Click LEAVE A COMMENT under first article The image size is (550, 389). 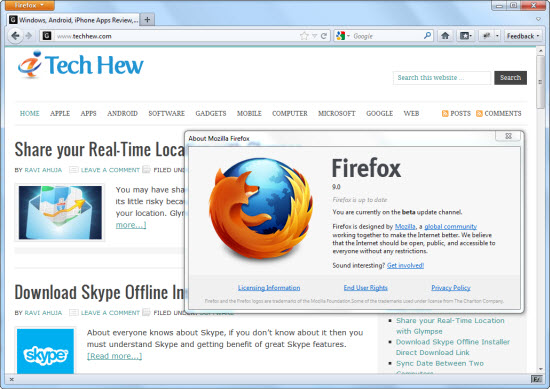pyautogui.click(x=110, y=170)
